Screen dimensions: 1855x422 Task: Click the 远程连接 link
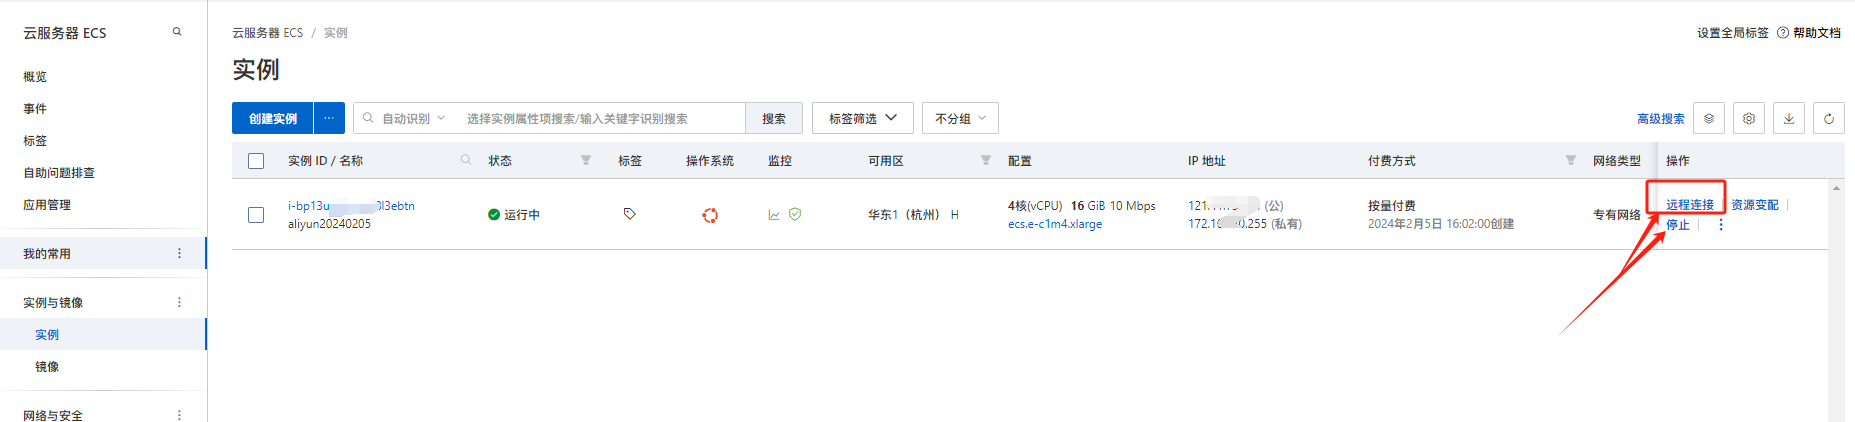click(1690, 205)
